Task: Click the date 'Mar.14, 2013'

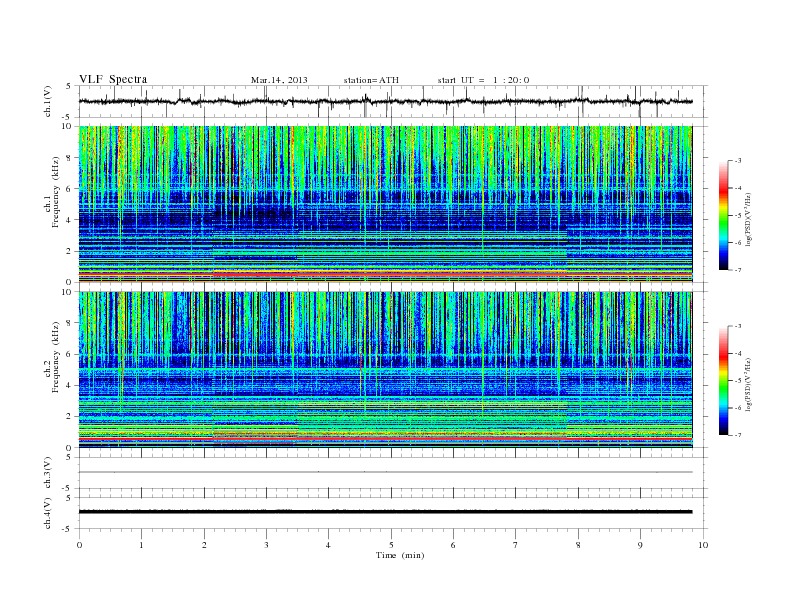Action: (x=279, y=80)
